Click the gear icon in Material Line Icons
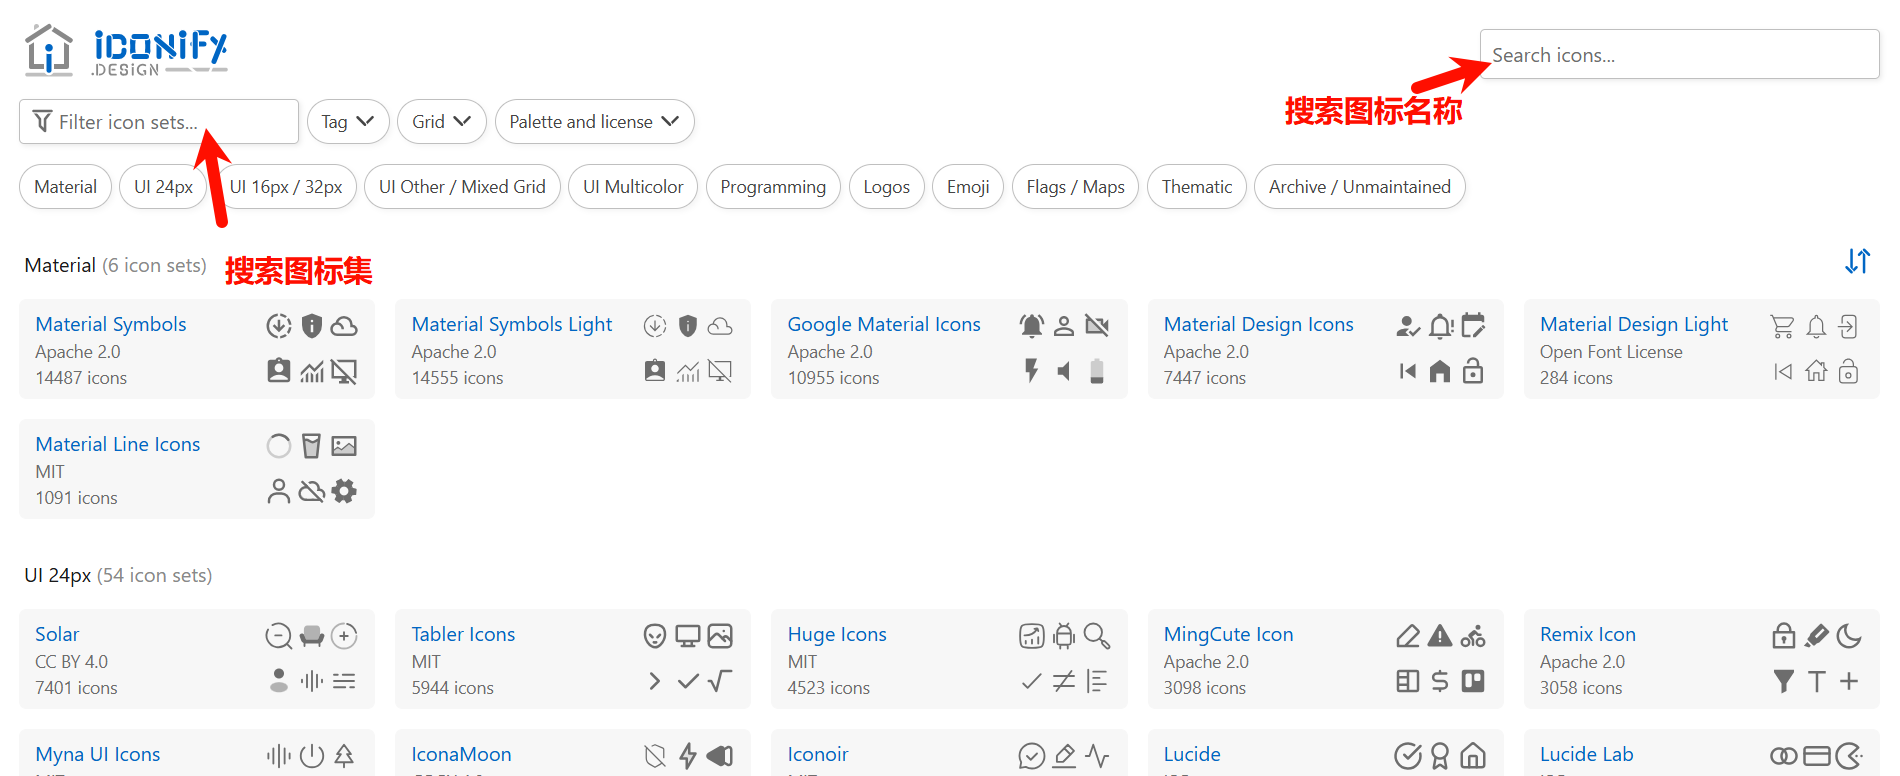 click(344, 491)
